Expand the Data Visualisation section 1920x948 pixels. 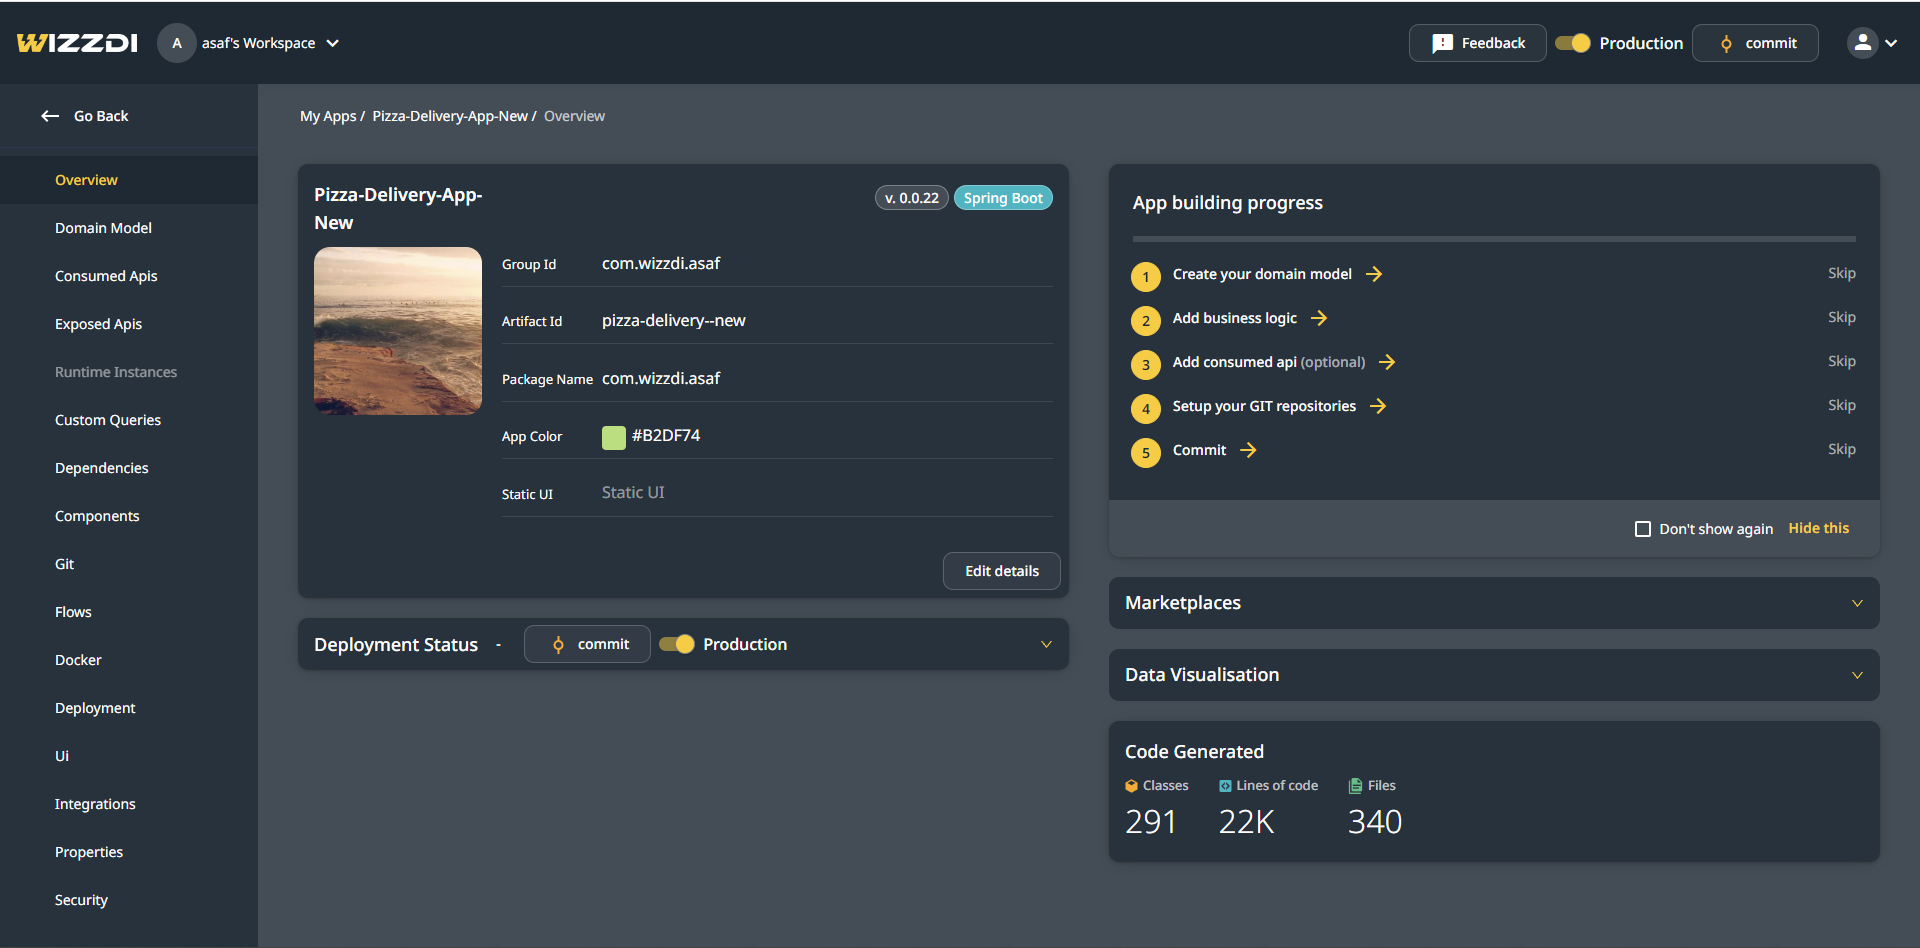click(1856, 675)
